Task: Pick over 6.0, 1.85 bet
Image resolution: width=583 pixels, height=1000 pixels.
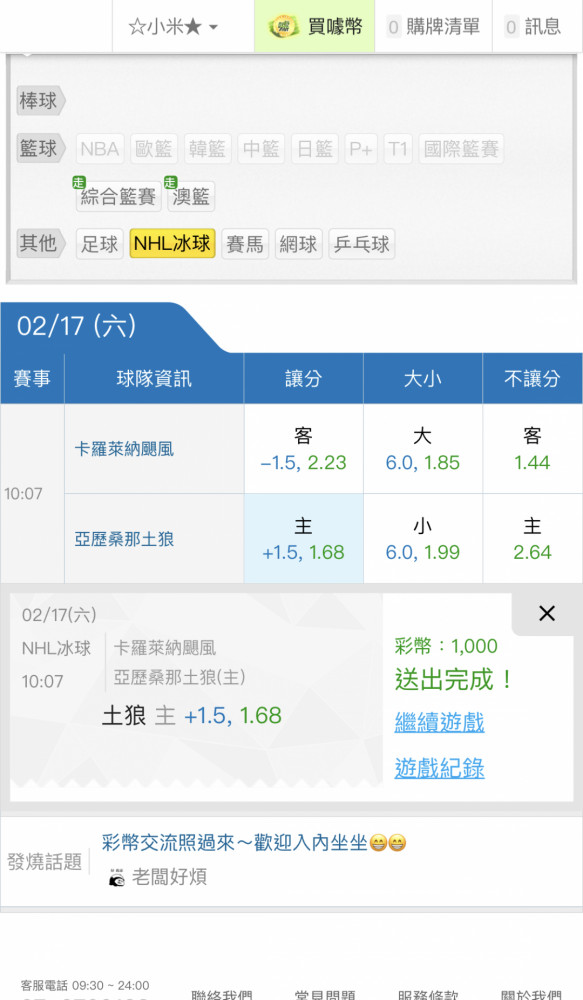Action: coord(423,448)
